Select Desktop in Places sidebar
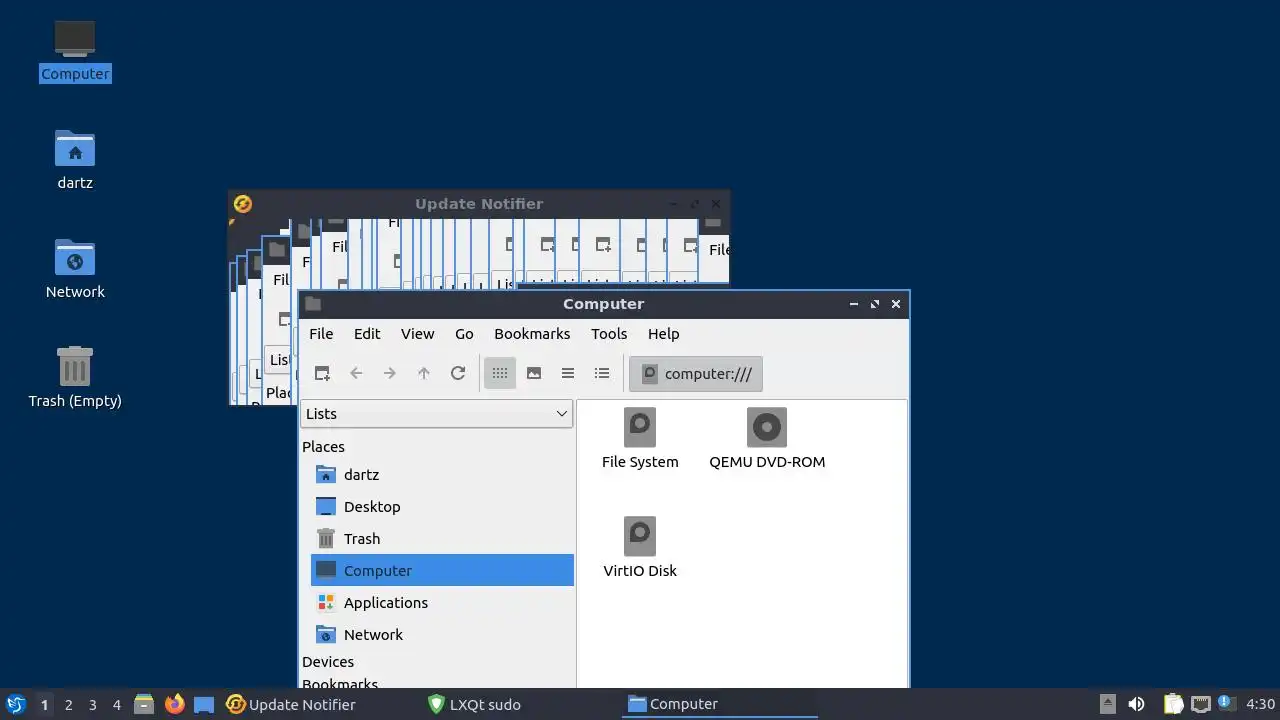Screen dimensions: 1280x720 coord(442,507)
